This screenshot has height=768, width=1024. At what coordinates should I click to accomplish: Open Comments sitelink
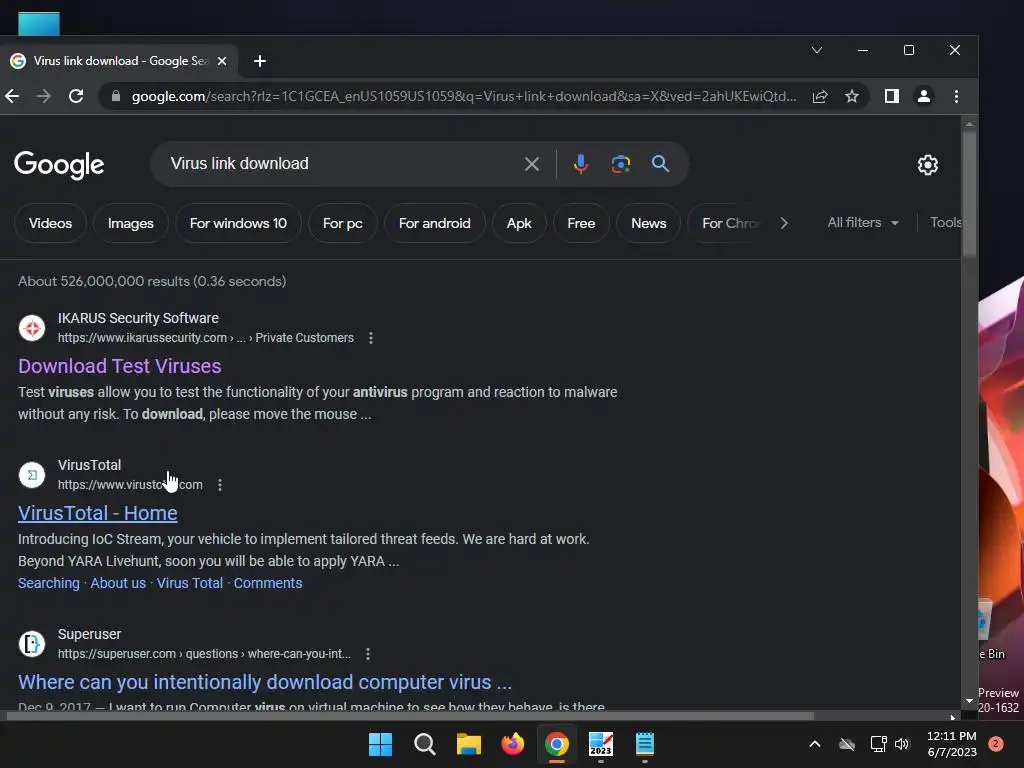click(x=268, y=583)
